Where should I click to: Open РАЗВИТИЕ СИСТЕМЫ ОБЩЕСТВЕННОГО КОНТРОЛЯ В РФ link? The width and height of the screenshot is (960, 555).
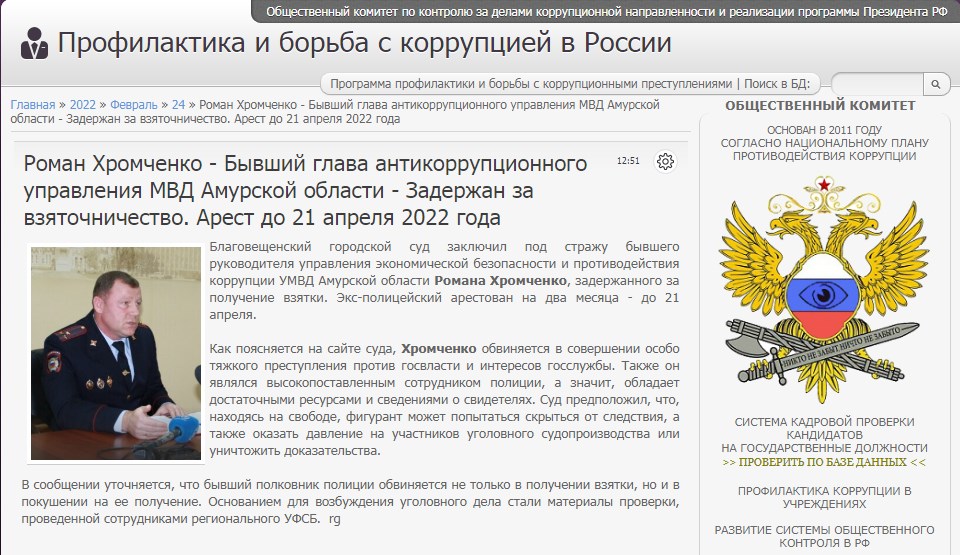tap(824, 536)
